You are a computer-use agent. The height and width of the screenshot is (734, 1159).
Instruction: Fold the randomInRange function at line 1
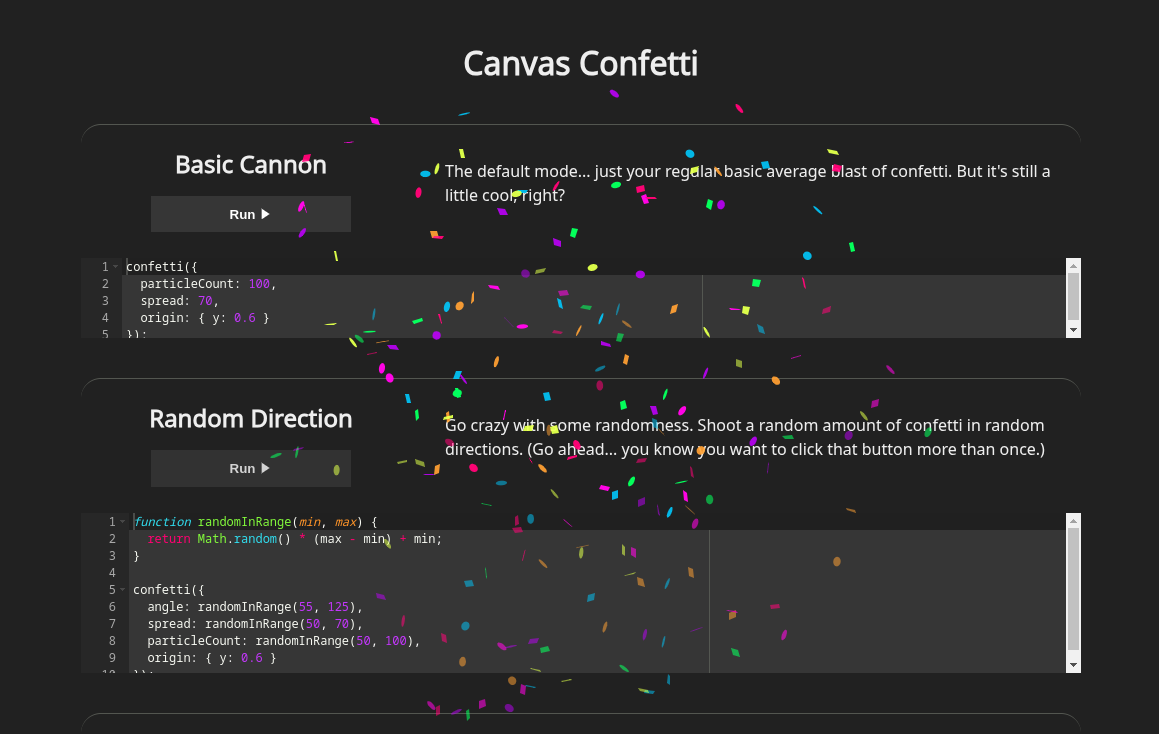[123, 522]
